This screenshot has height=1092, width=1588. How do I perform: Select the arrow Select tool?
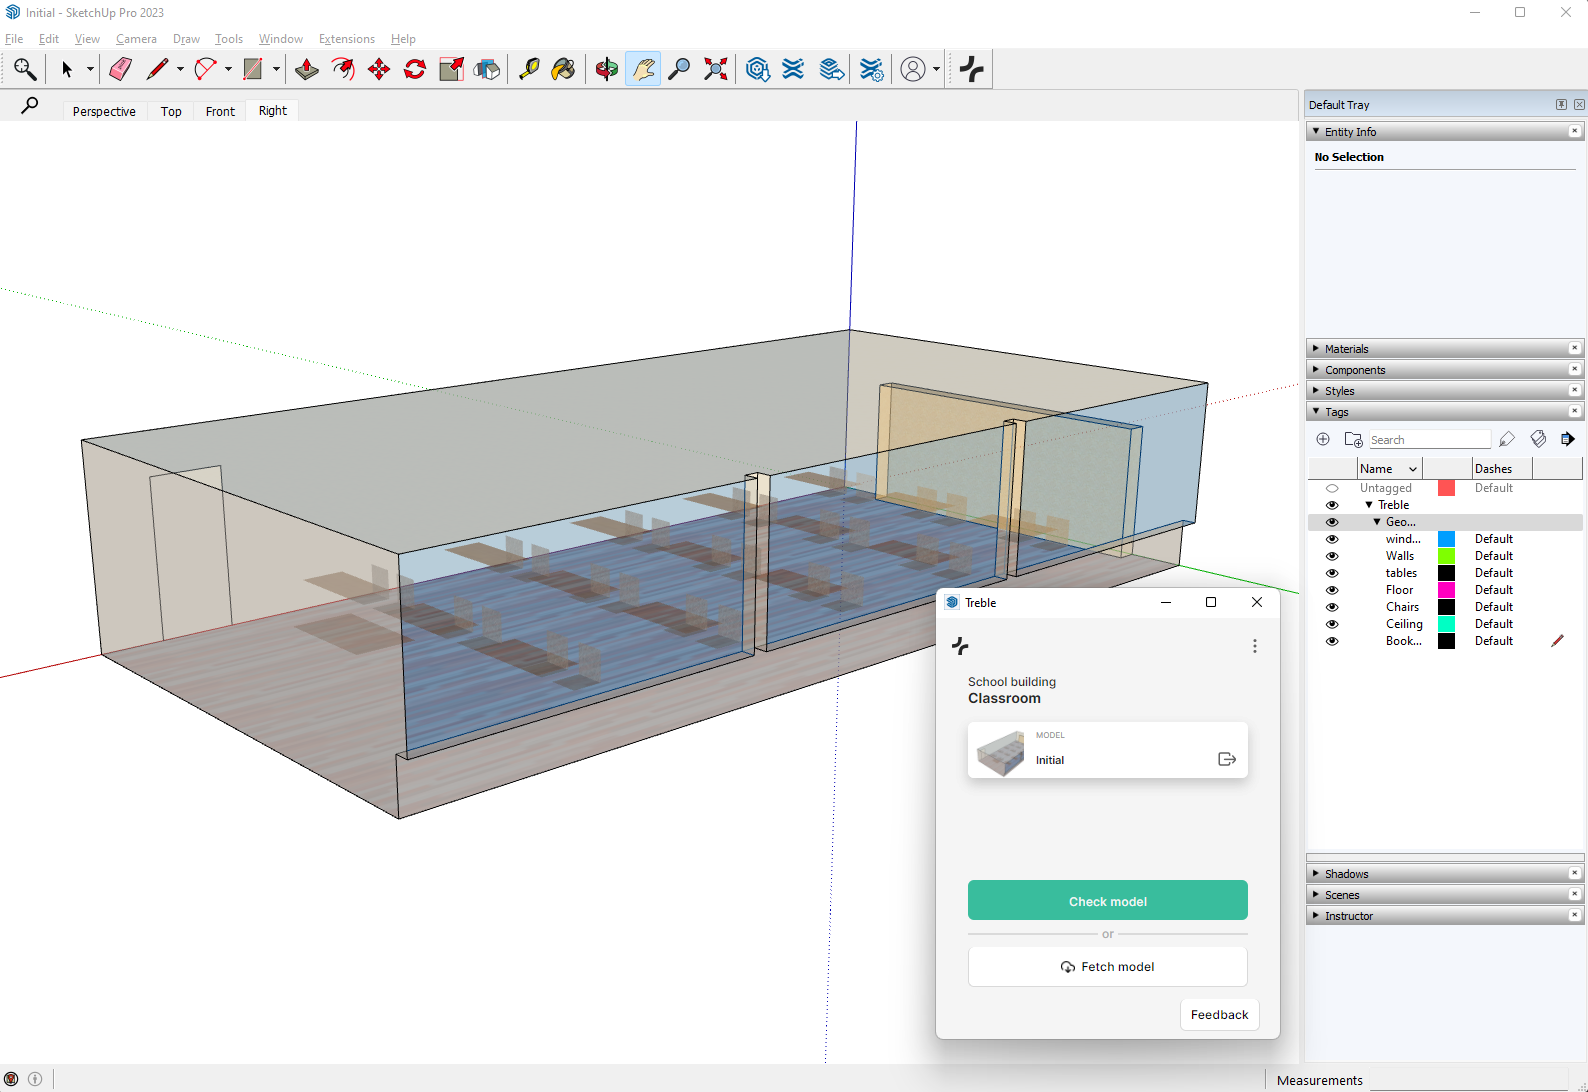[67, 69]
